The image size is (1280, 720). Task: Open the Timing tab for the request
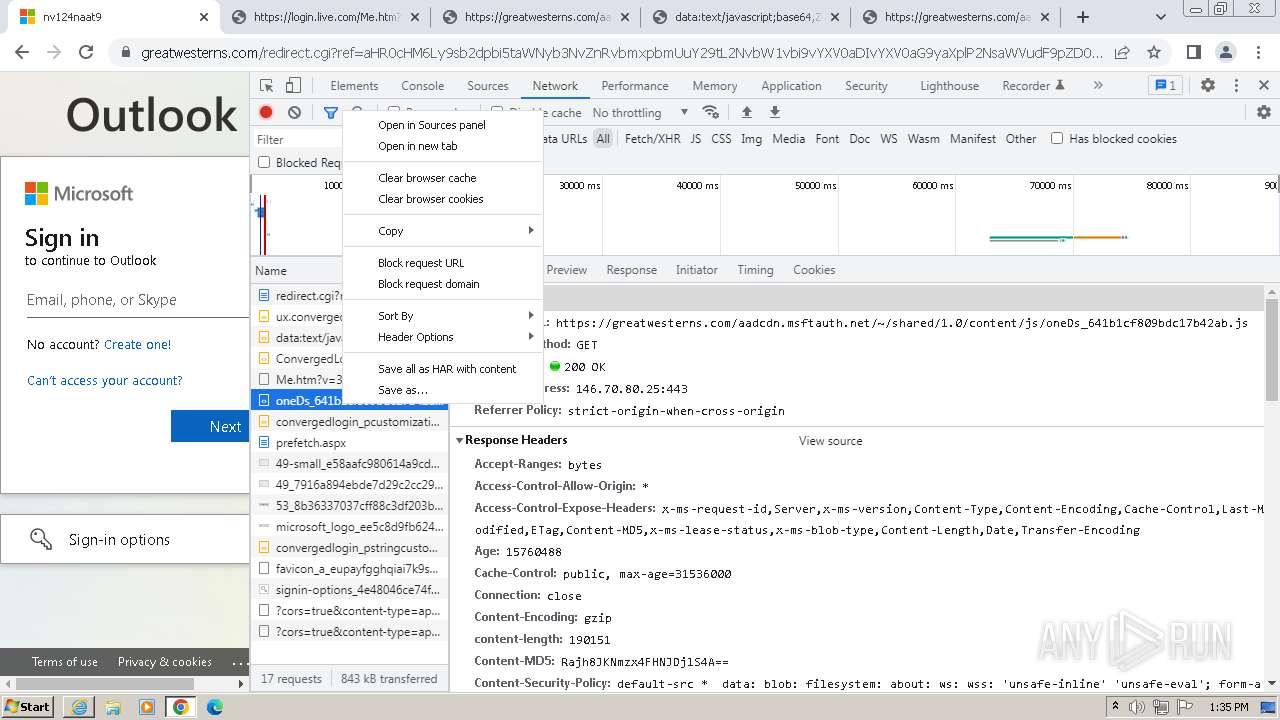point(755,270)
